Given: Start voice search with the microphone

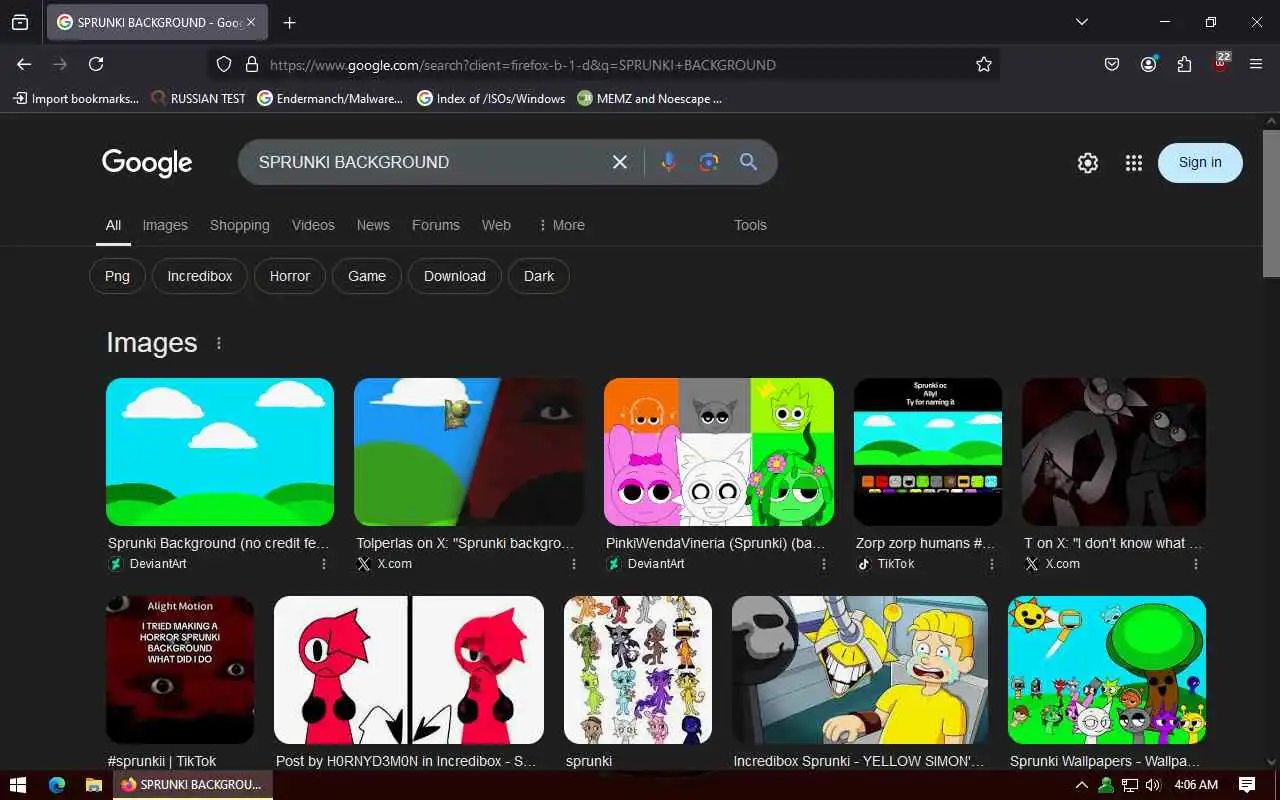Looking at the screenshot, I should point(669,162).
